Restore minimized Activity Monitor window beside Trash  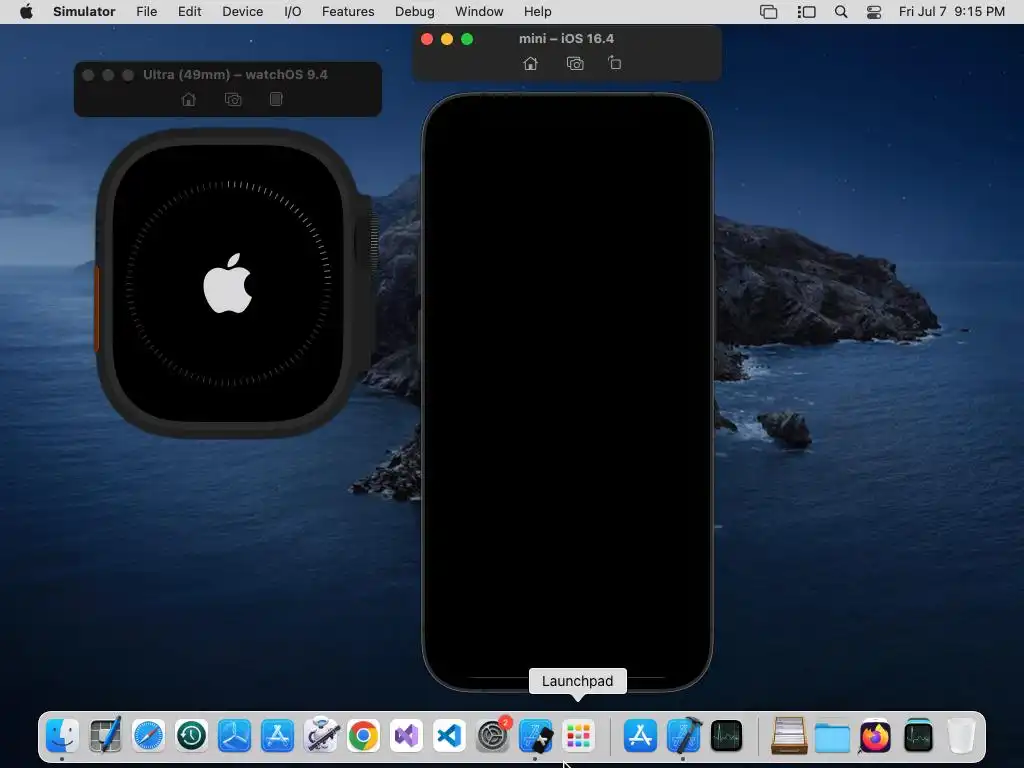918,736
